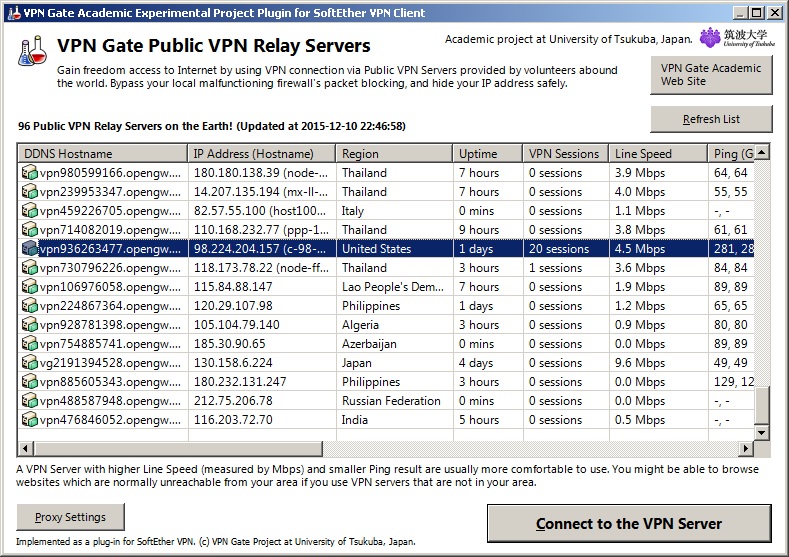This screenshot has height=557, width=789.
Task: Sort by the VPN Sessions column header
Action: [566, 153]
